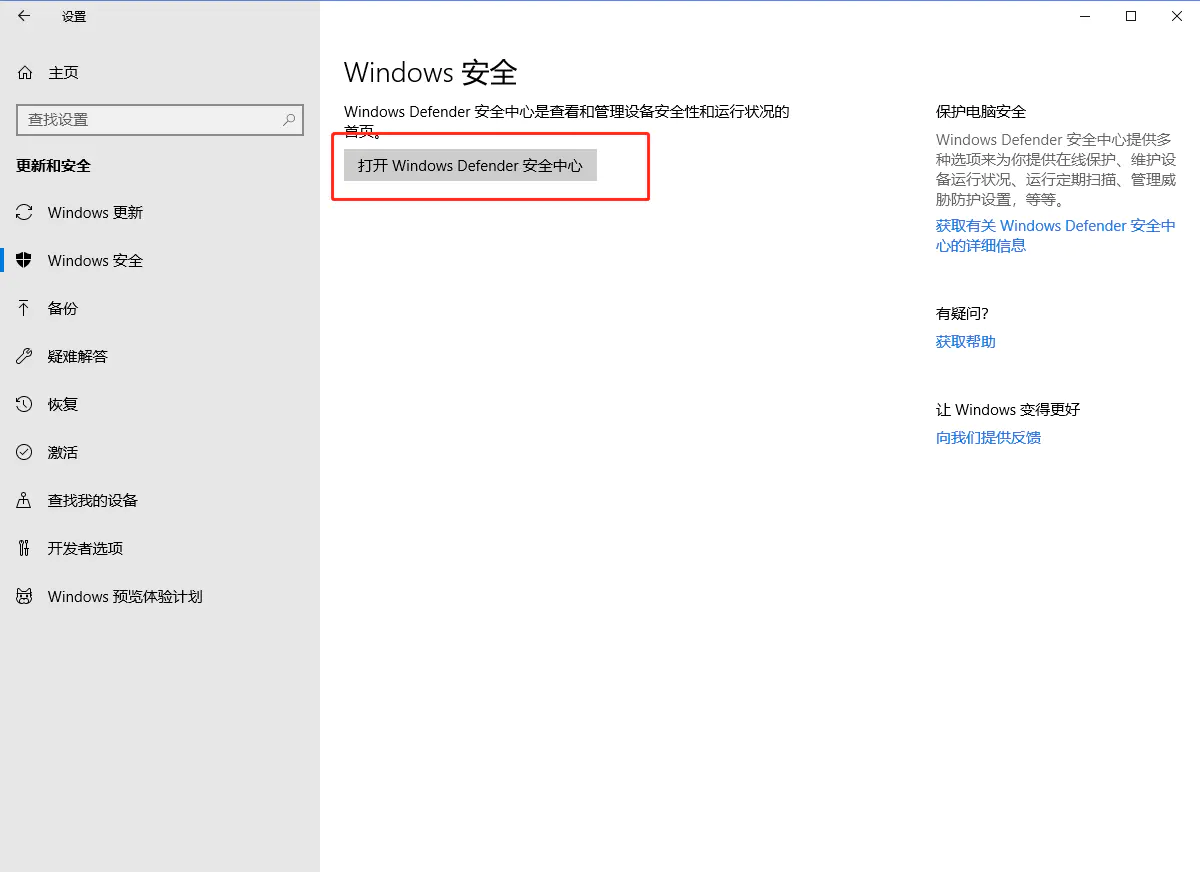Focus the 查找设置 search box
Screen dimensions: 1200x872
point(160,119)
